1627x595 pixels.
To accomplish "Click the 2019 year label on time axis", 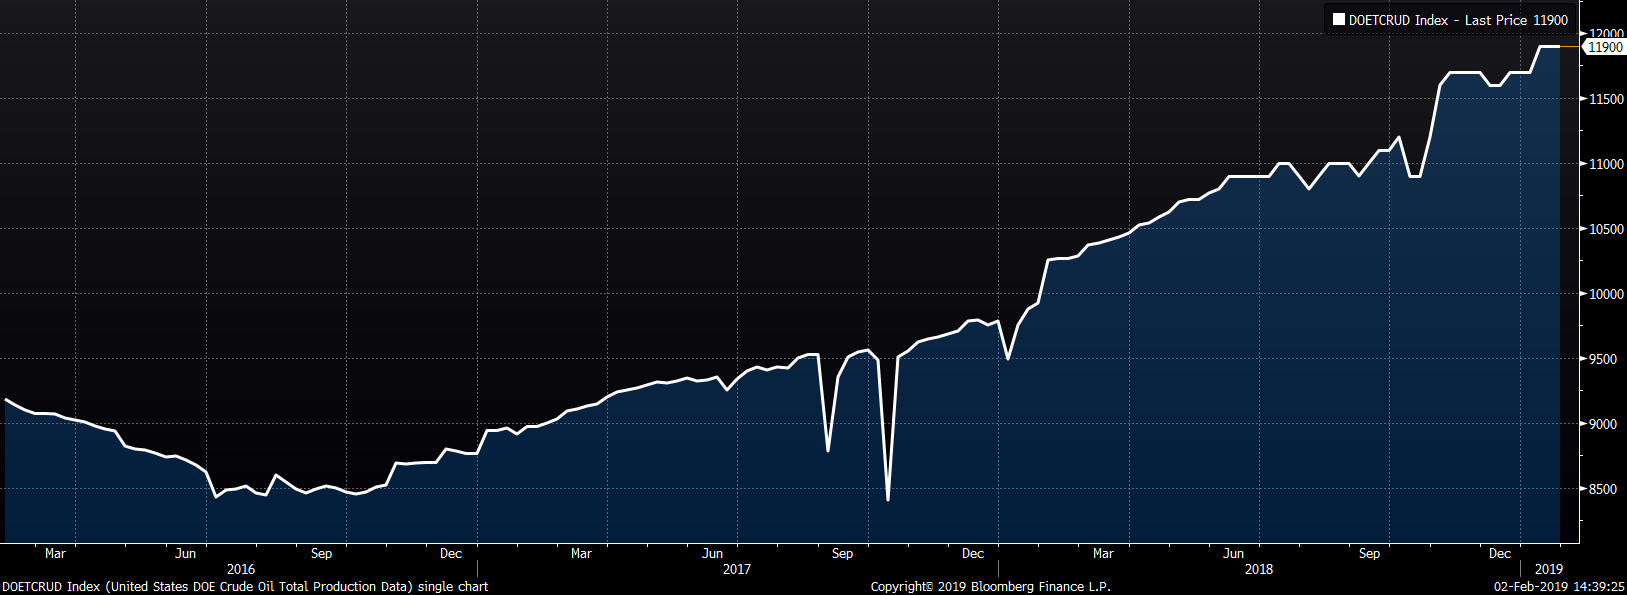I will point(1548,569).
